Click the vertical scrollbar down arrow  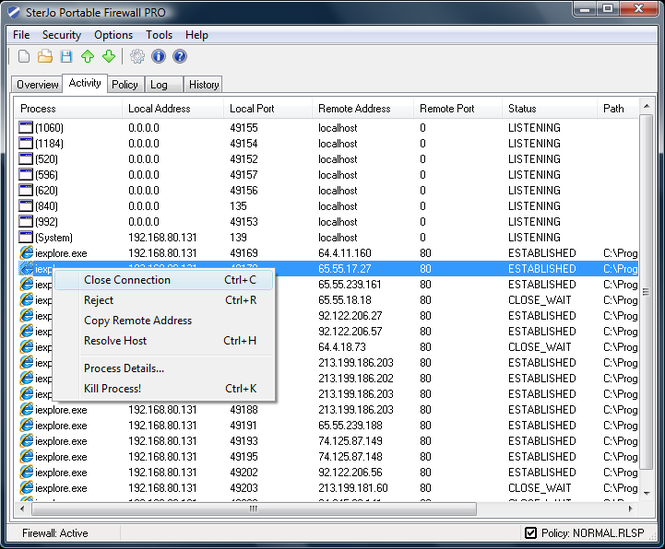[646, 493]
